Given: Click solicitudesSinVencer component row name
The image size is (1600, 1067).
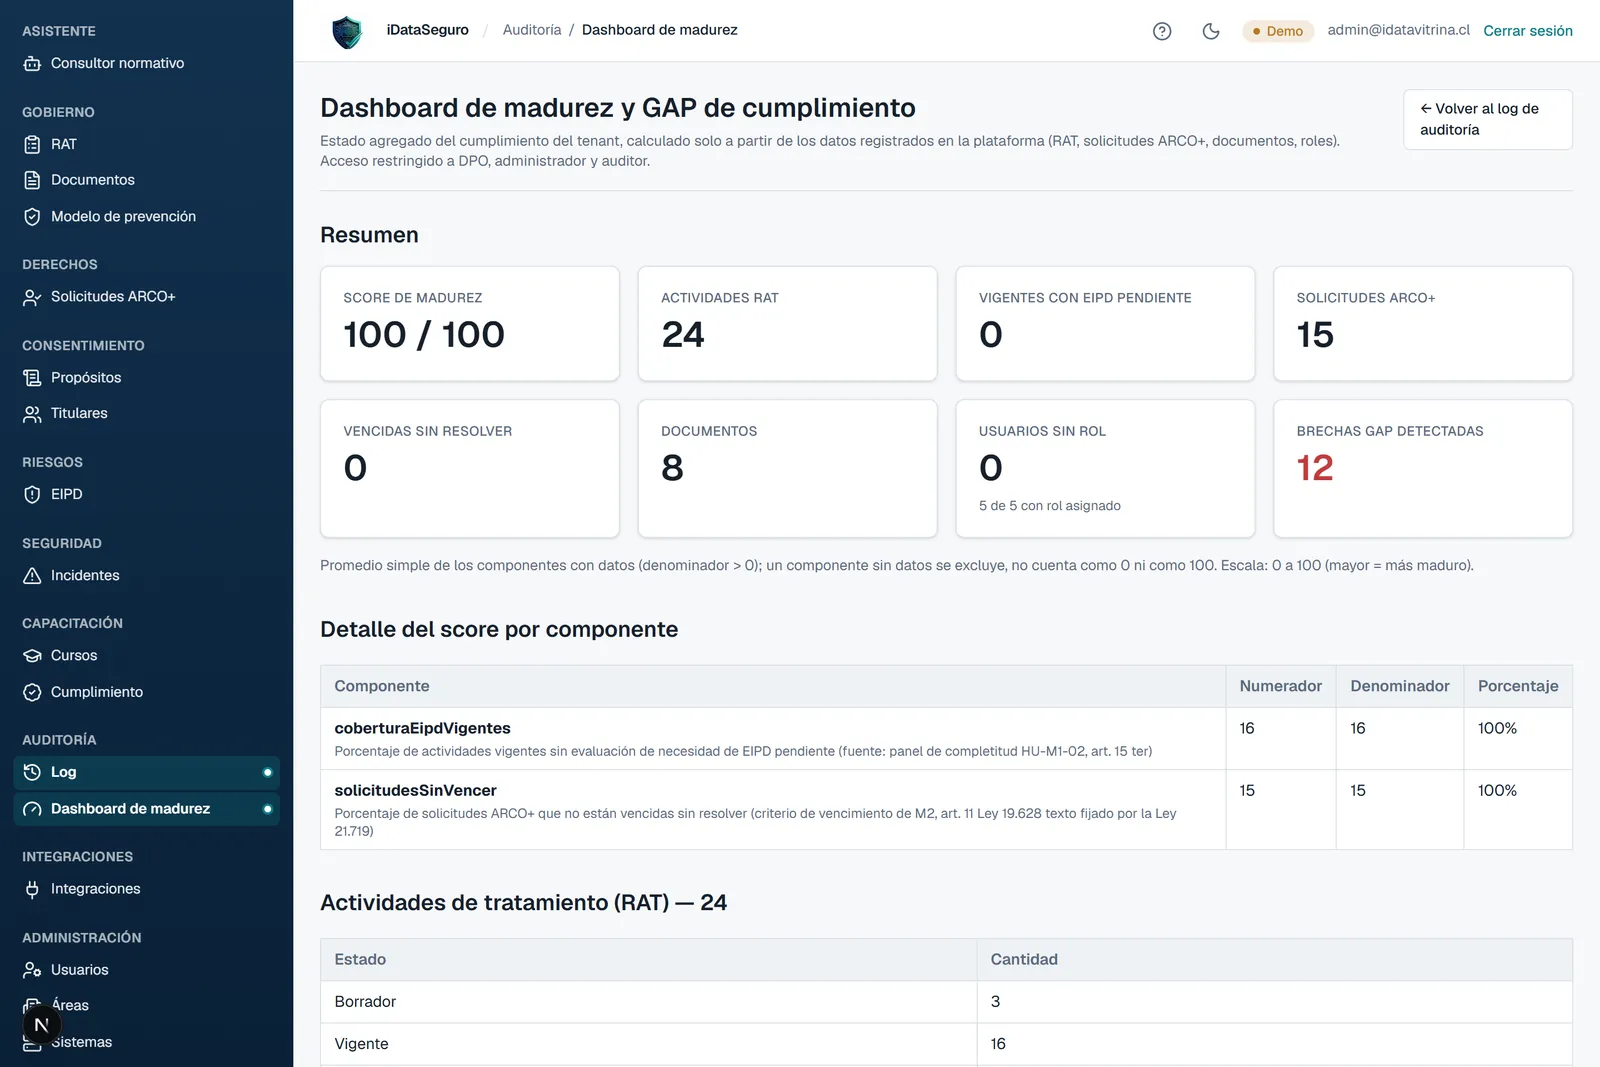Looking at the screenshot, I should pyautogui.click(x=415, y=790).
